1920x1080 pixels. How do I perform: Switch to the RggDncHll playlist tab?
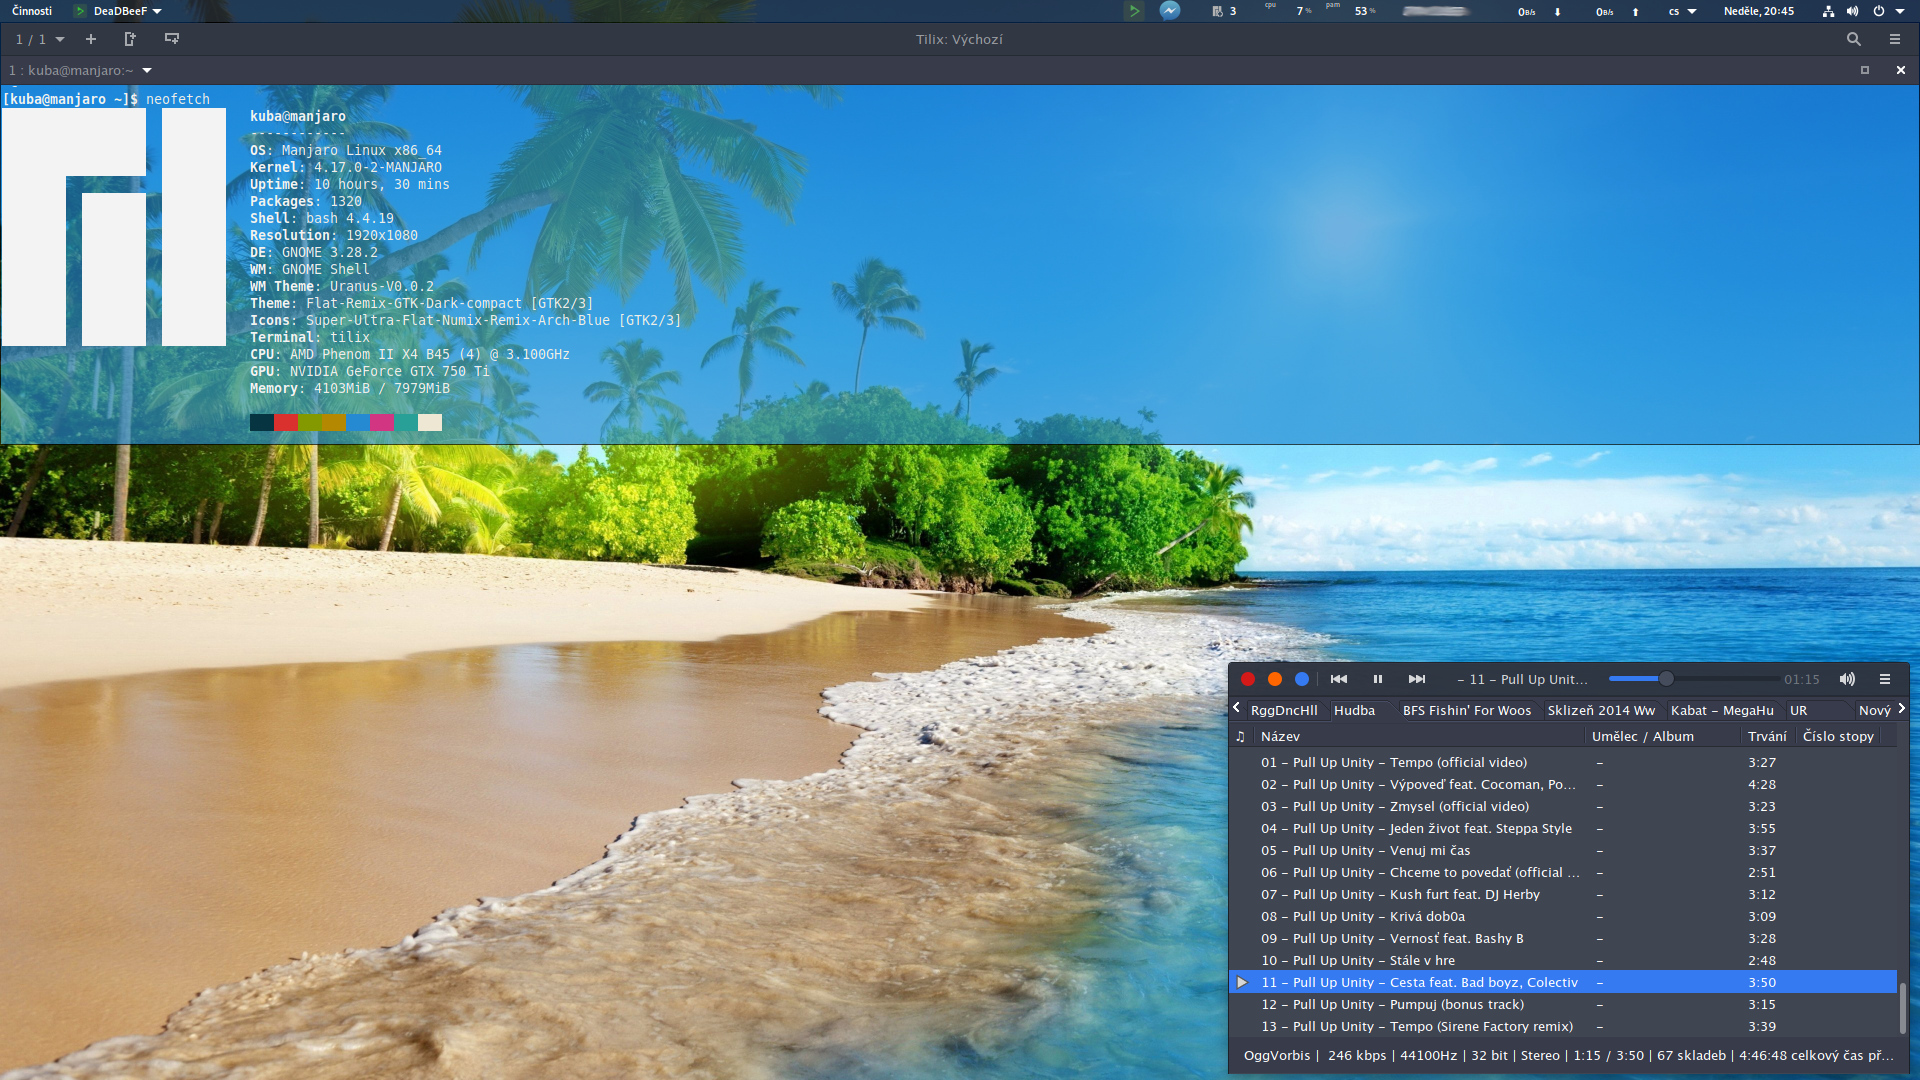[x=1284, y=710]
